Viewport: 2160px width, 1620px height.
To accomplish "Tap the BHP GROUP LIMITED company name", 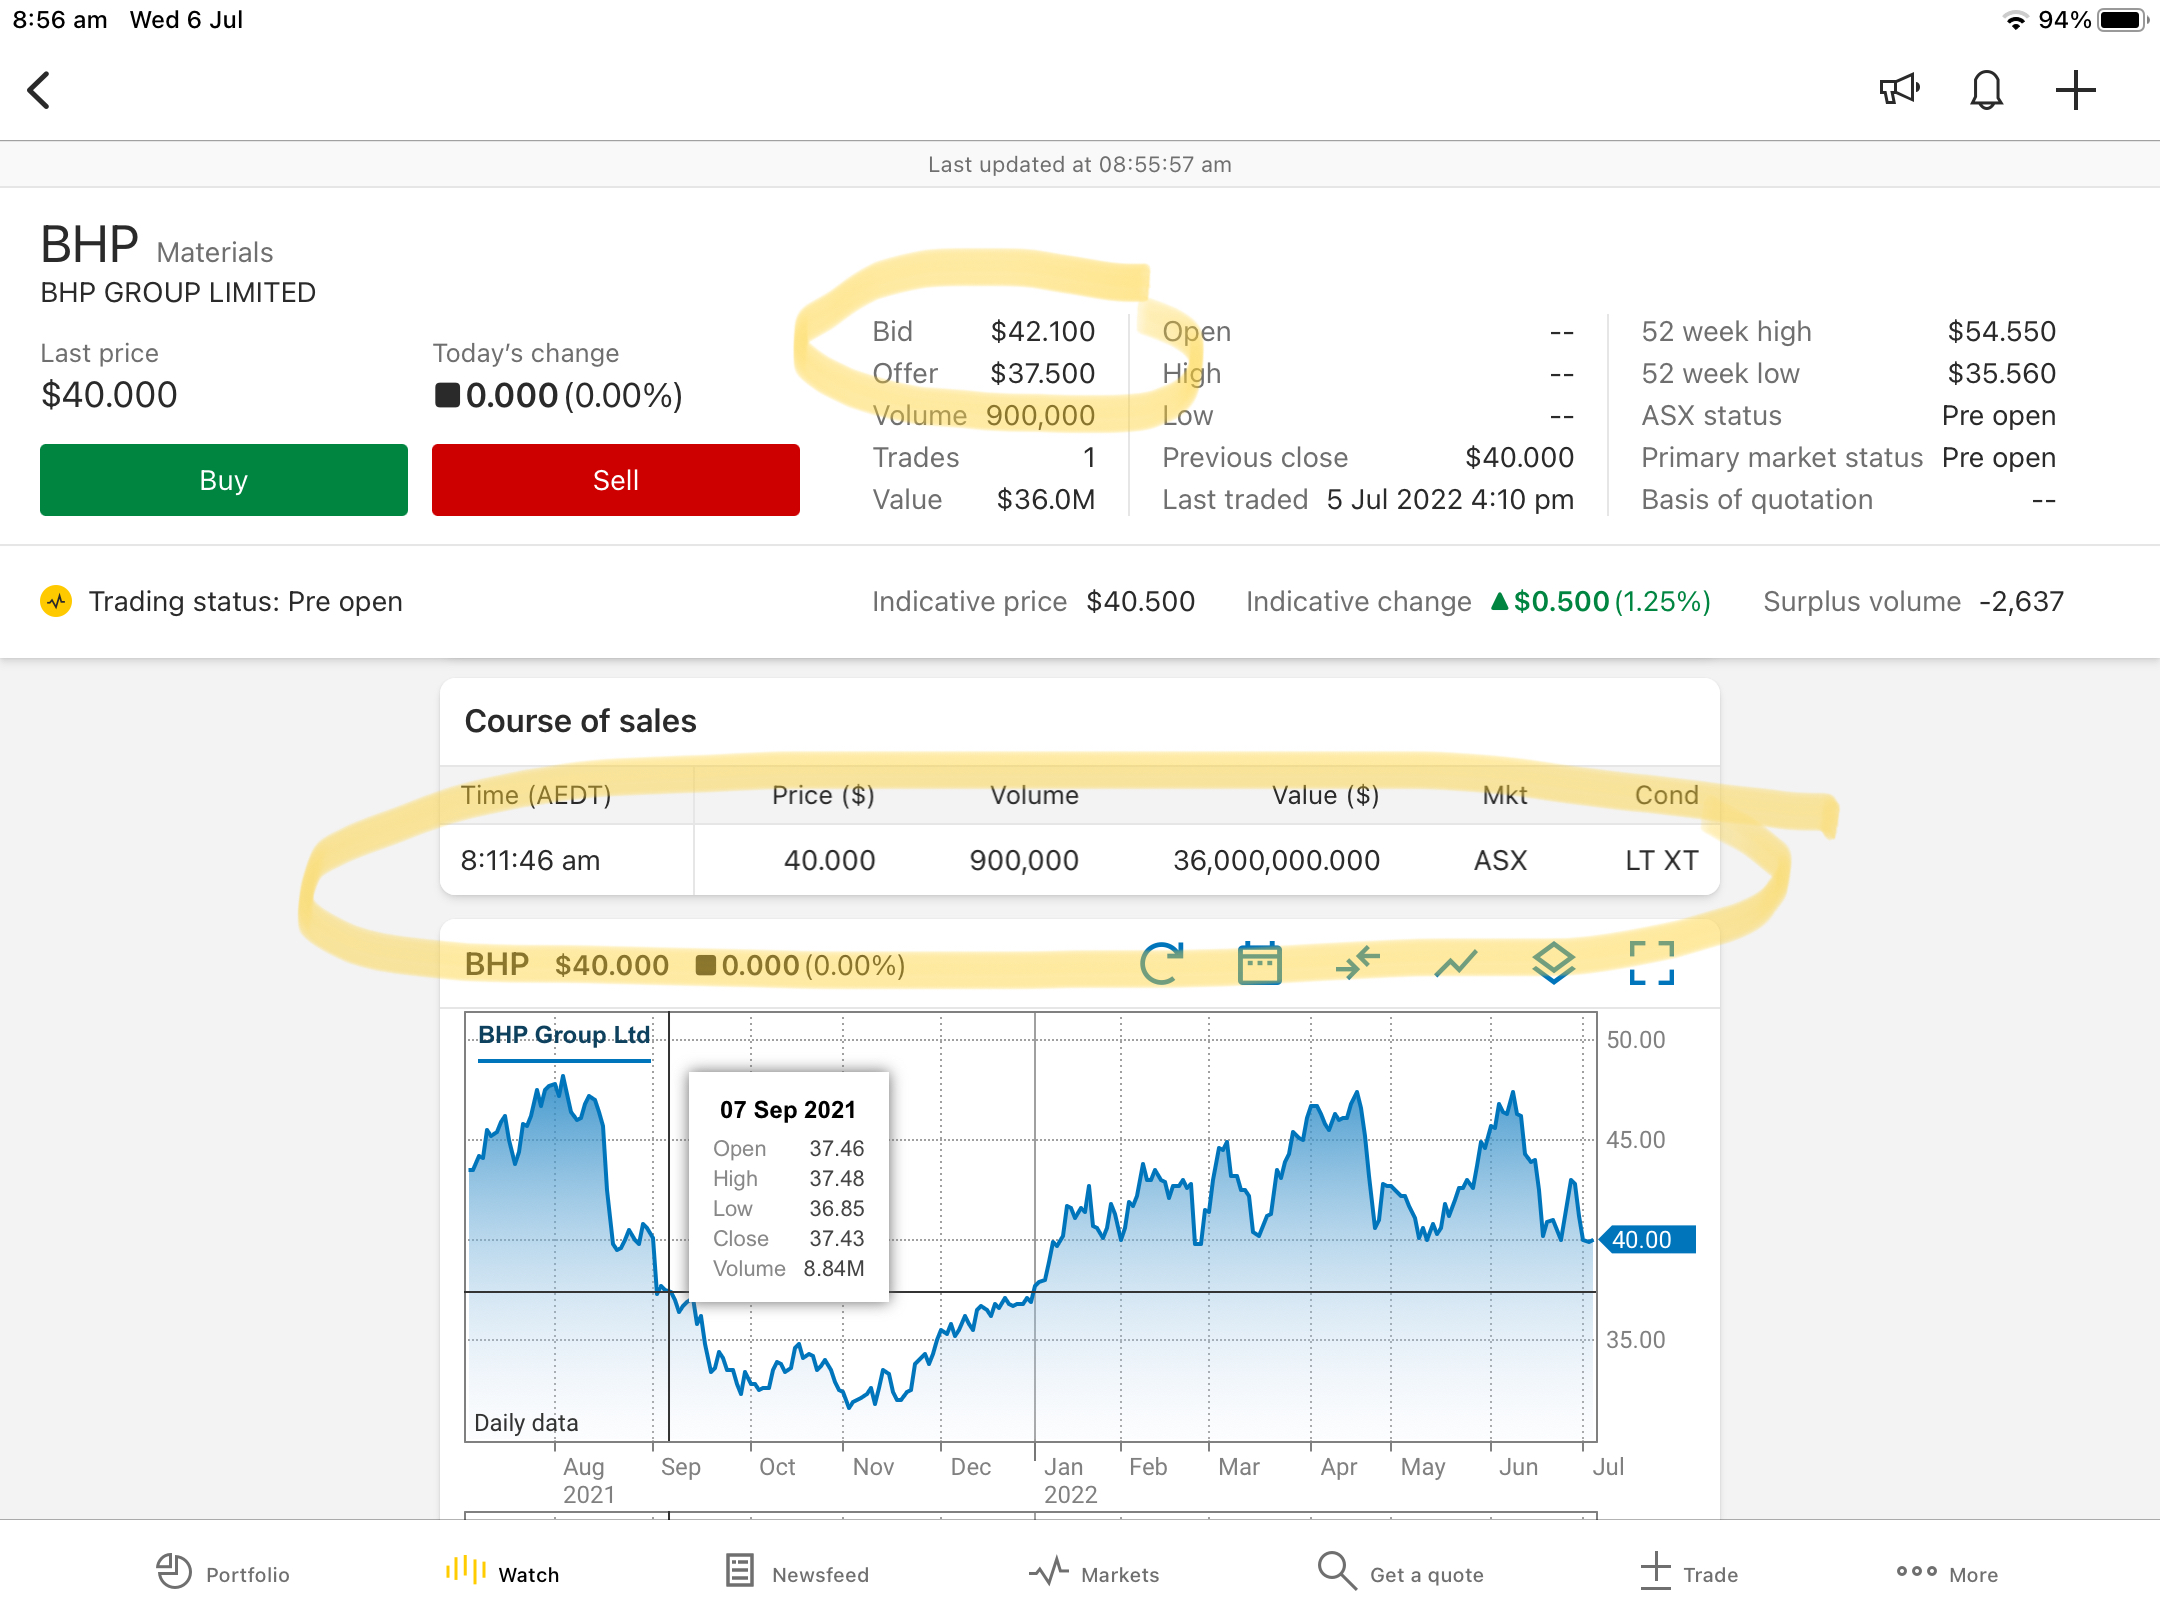I will [x=178, y=292].
